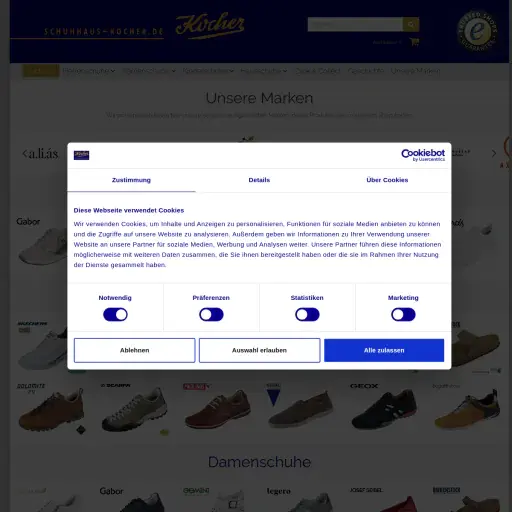Click the Trusted Shops guarantee badge
Viewport: 512px width, 512px height.
477,31
